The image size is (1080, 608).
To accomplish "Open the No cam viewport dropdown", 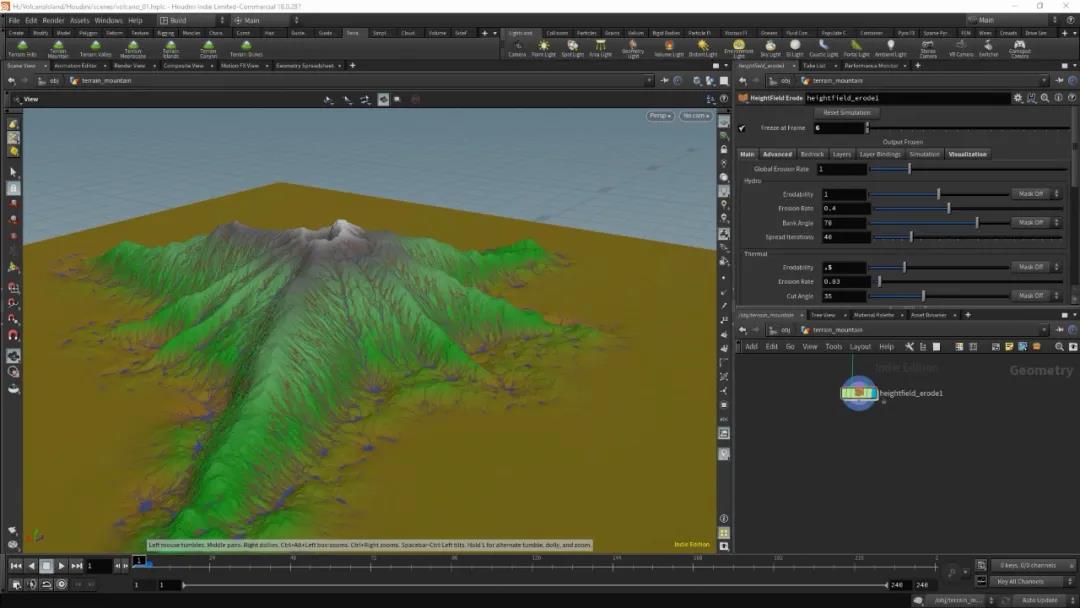I will point(695,116).
